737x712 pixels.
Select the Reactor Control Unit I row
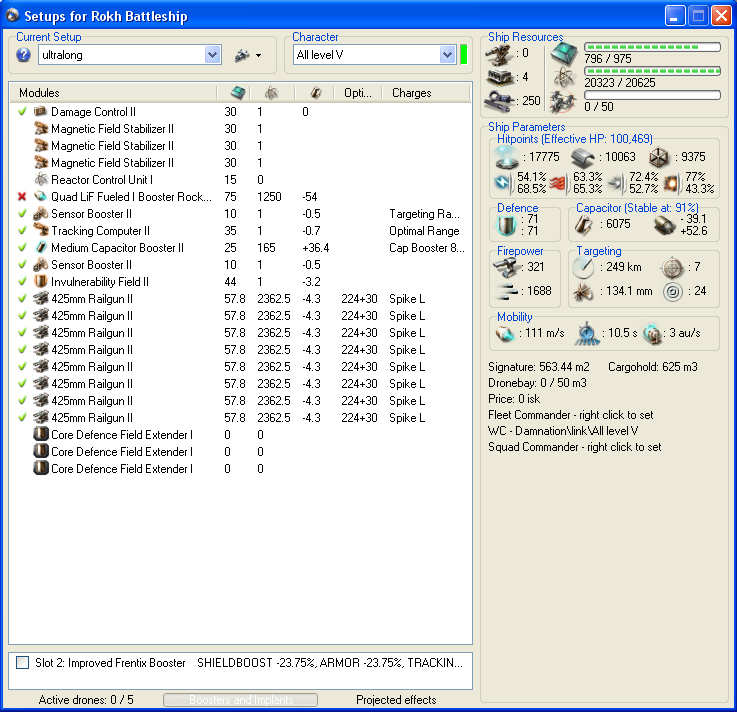240,180
